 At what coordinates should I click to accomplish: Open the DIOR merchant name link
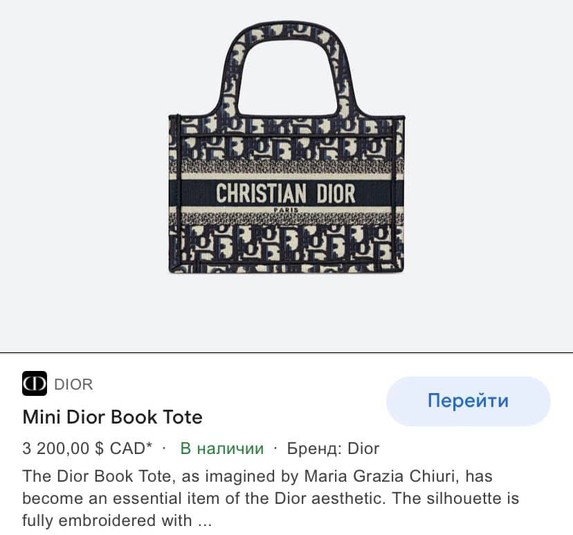pos(73,384)
